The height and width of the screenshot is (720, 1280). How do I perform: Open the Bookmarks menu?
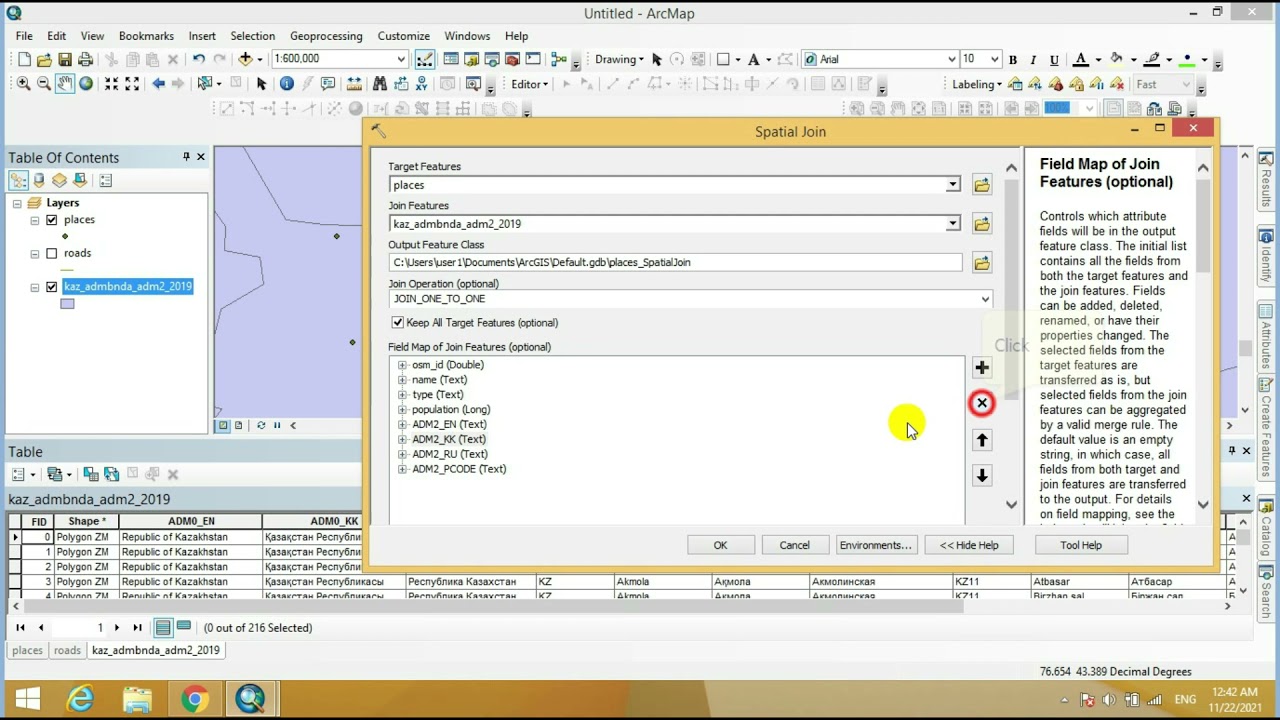pyautogui.click(x=146, y=36)
